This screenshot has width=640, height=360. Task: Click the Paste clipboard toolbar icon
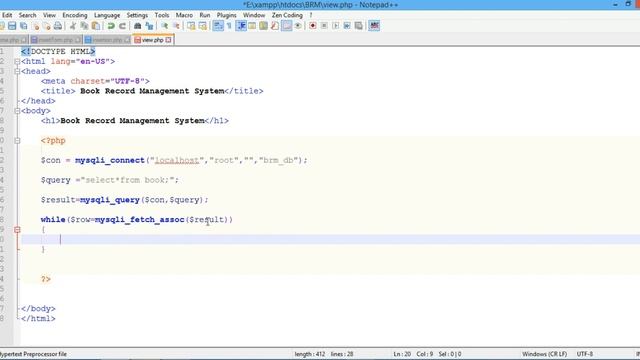click(96, 26)
